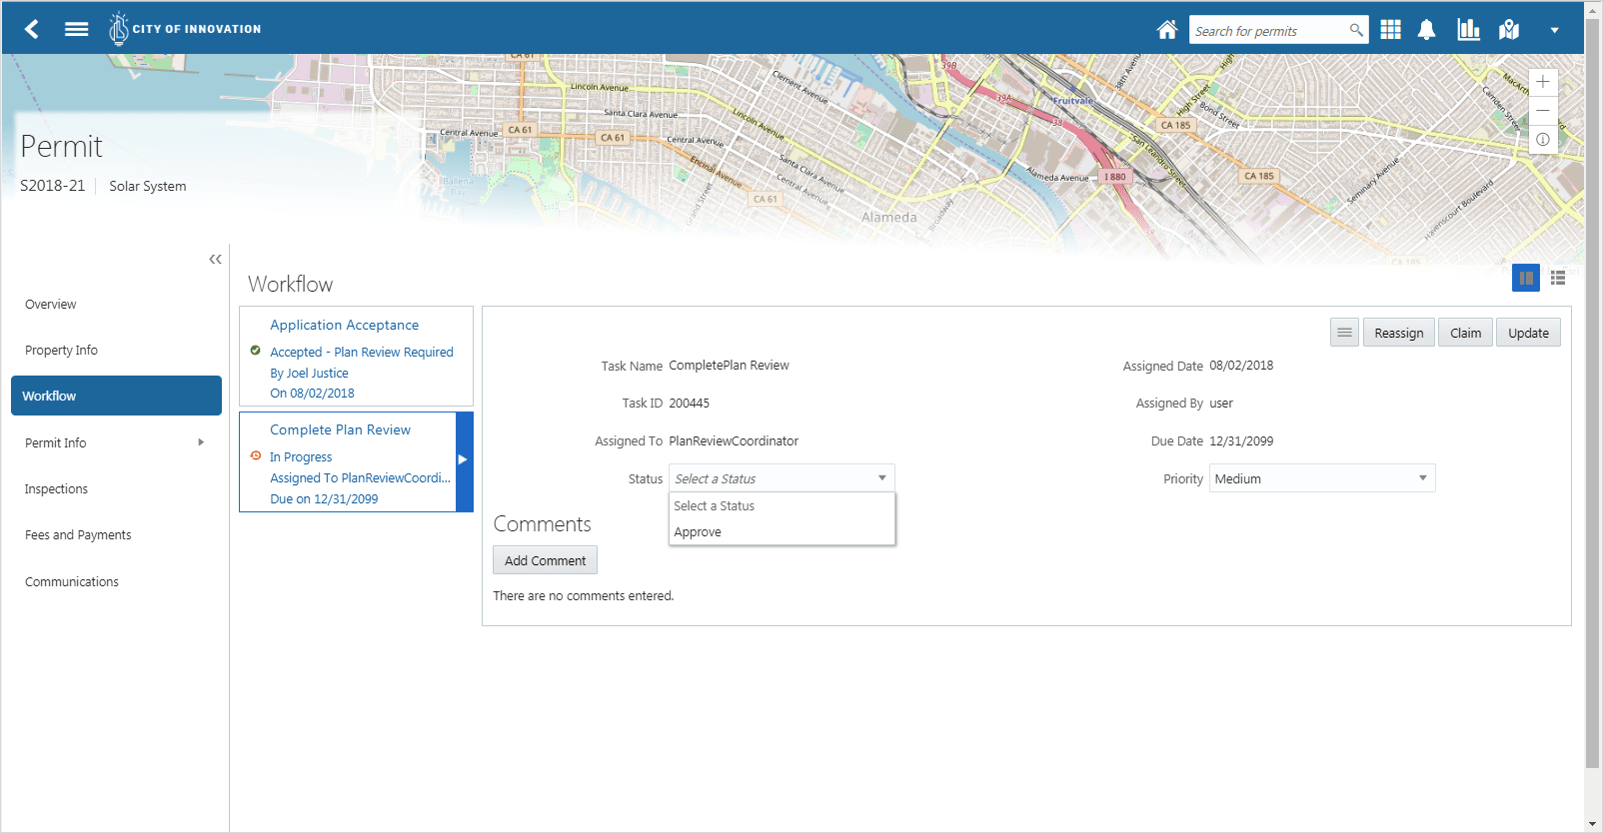Click the 'In Progress' status text
Viewport: 1603px width, 833px height.
[301, 457]
